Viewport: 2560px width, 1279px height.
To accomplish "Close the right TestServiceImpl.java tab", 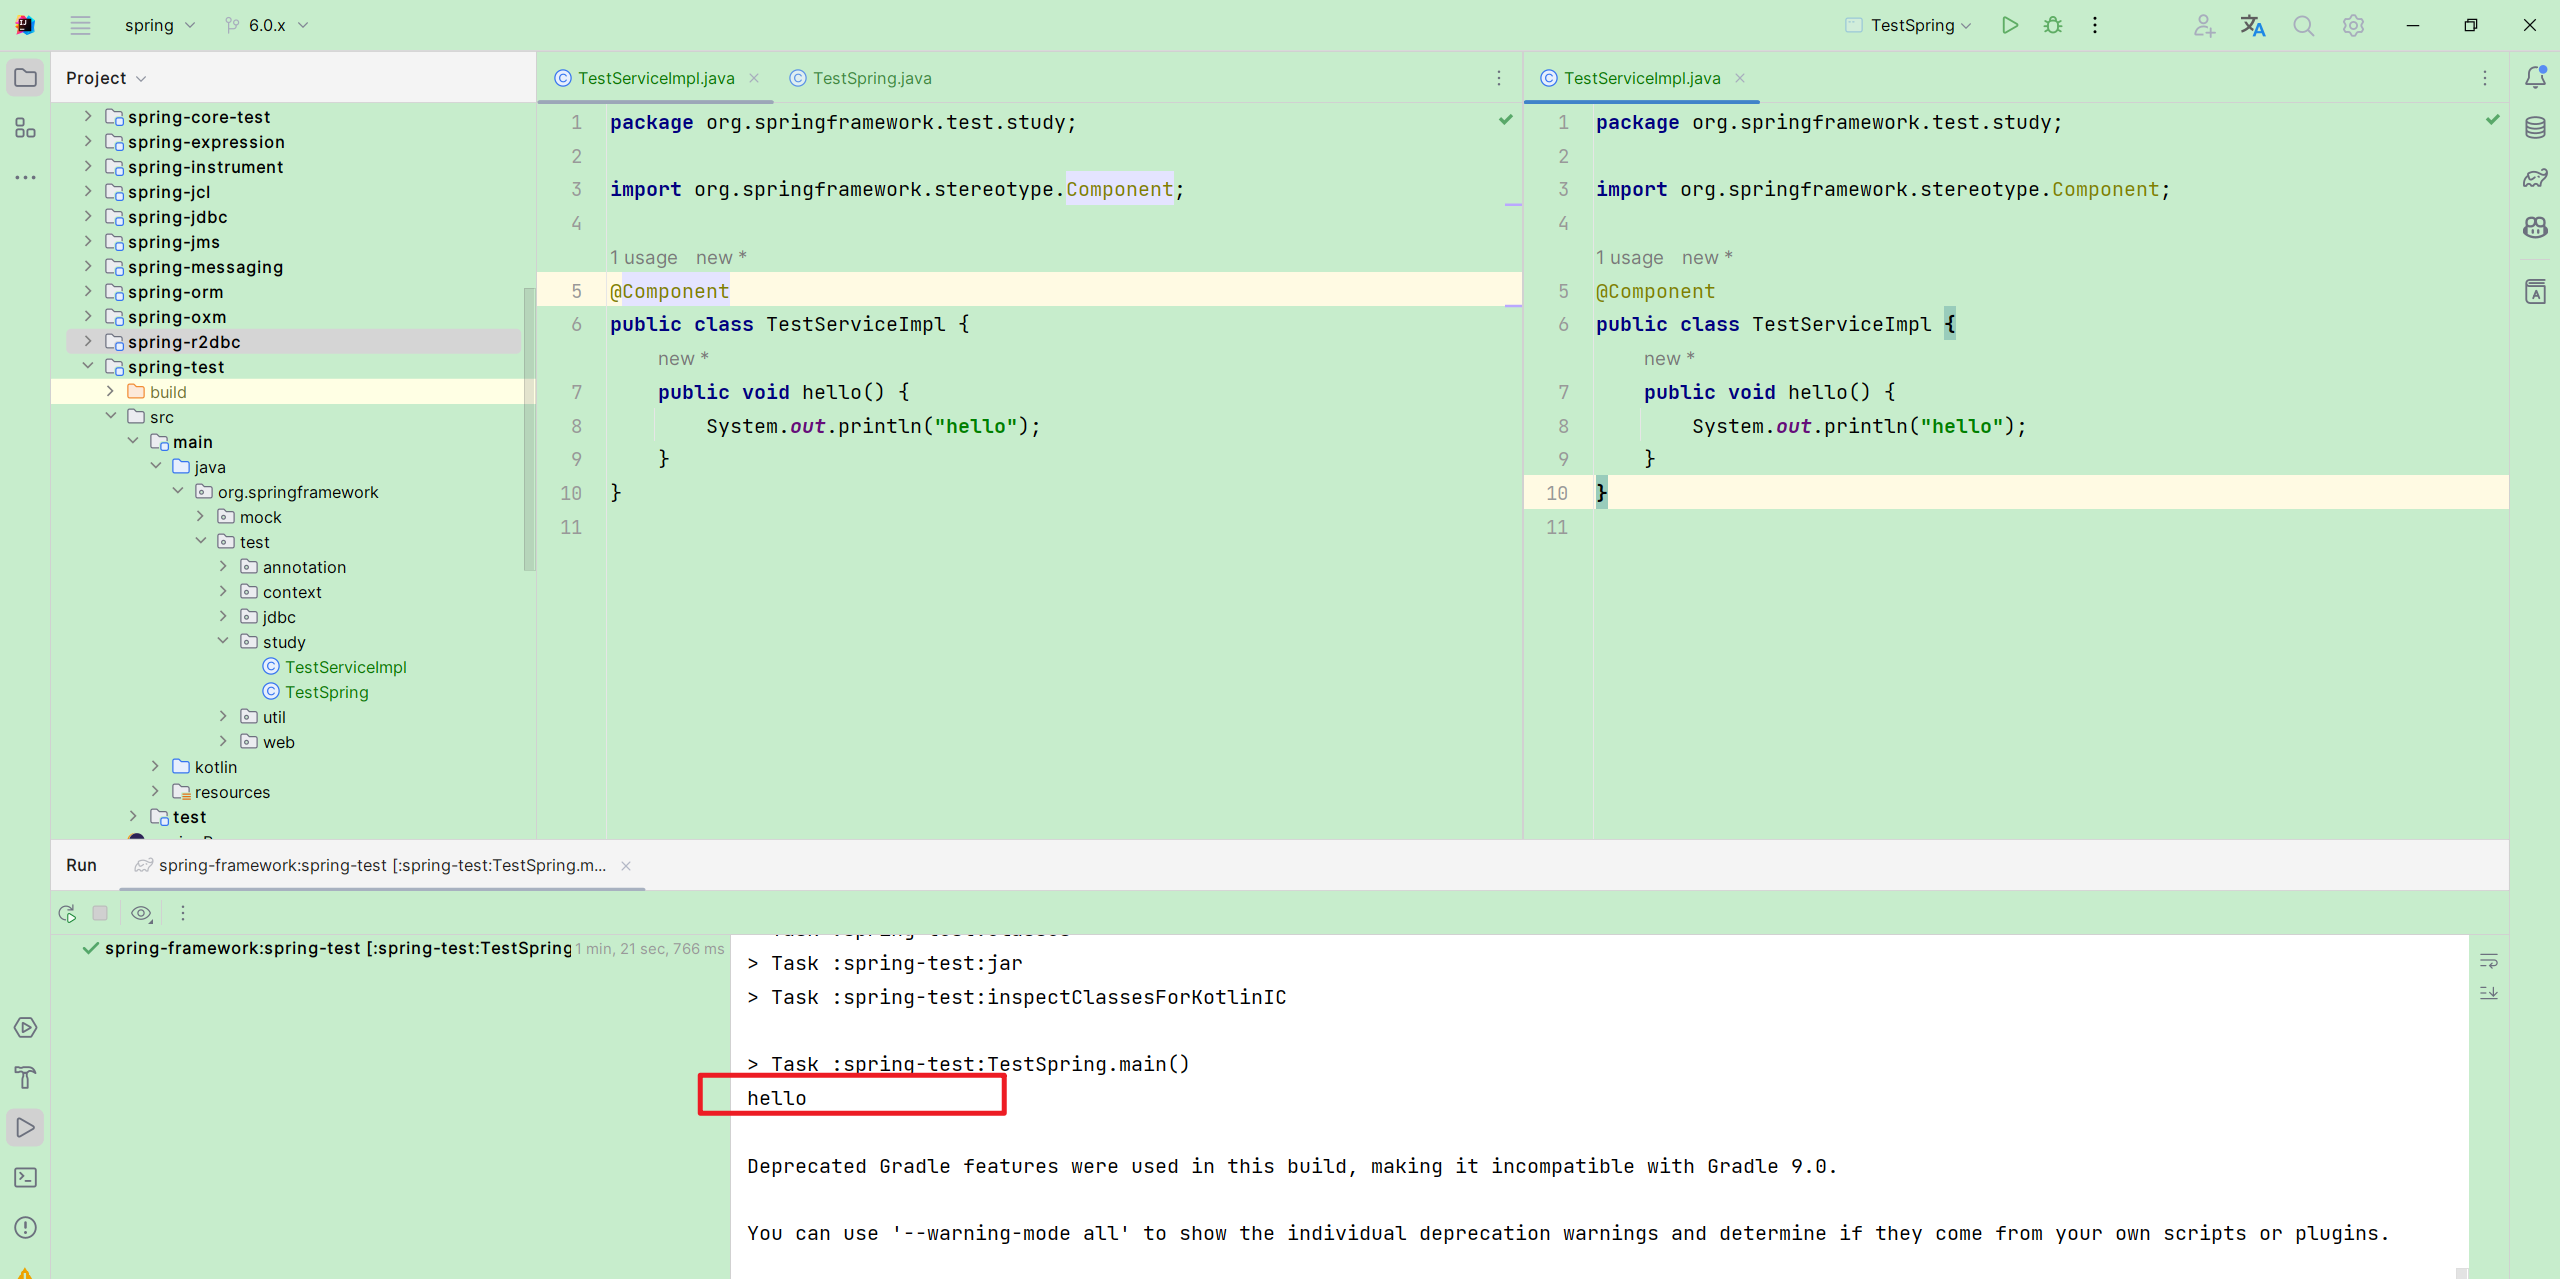I will pyautogui.click(x=1740, y=78).
